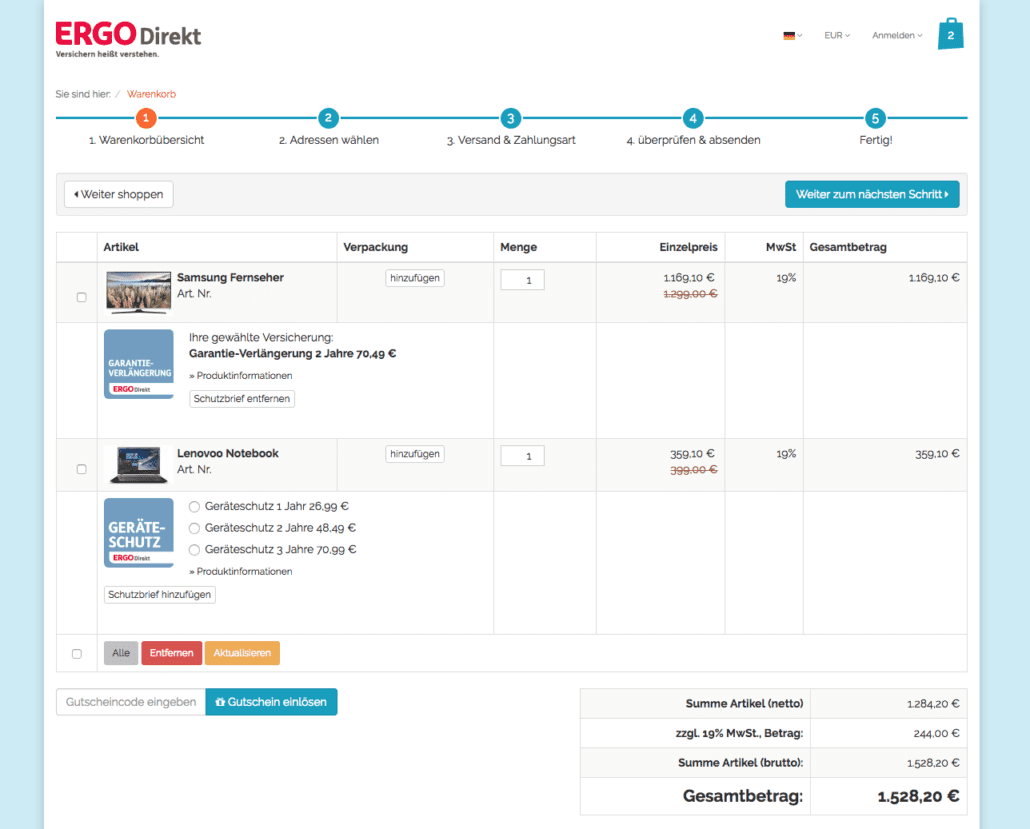Open the language dropdown
1030x829 pixels.
point(793,35)
